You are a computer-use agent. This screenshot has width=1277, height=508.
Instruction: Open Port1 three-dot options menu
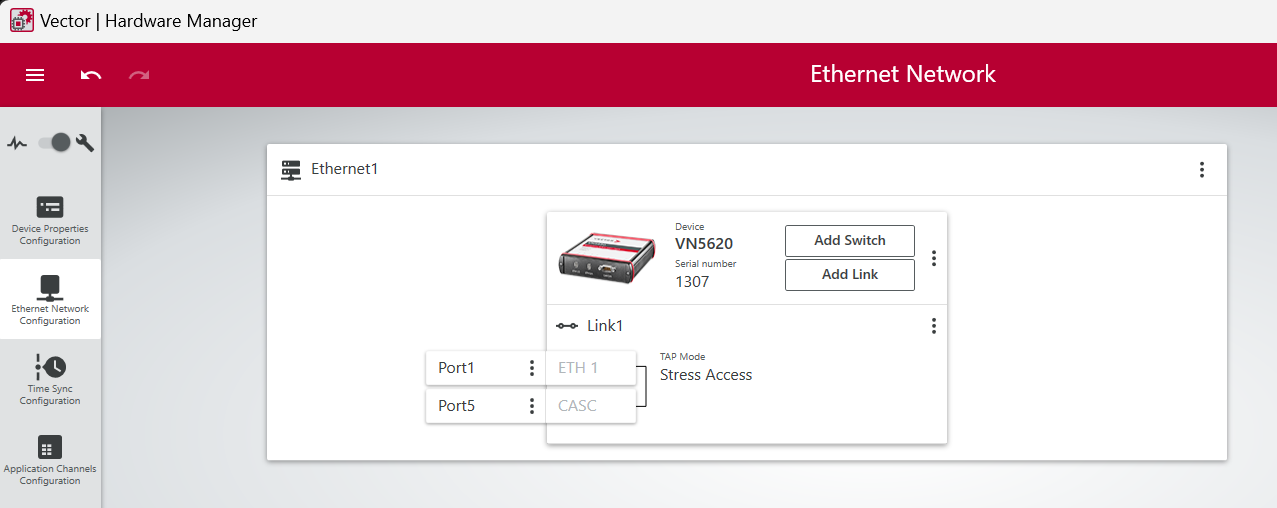tap(532, 368)
